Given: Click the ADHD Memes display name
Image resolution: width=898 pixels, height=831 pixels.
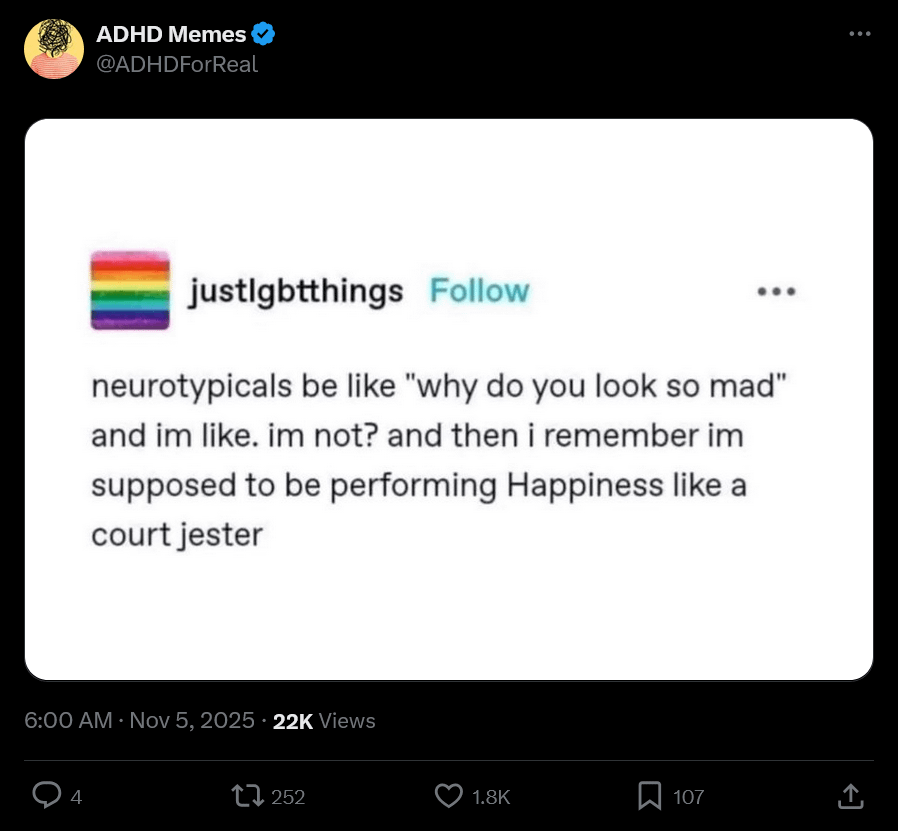Looking at the screenshot, I should [171, 34].
